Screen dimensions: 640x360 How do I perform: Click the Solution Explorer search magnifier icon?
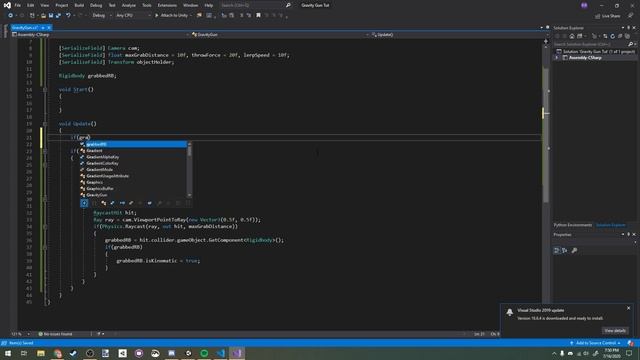pyautogui.click(x=631, y=44)
